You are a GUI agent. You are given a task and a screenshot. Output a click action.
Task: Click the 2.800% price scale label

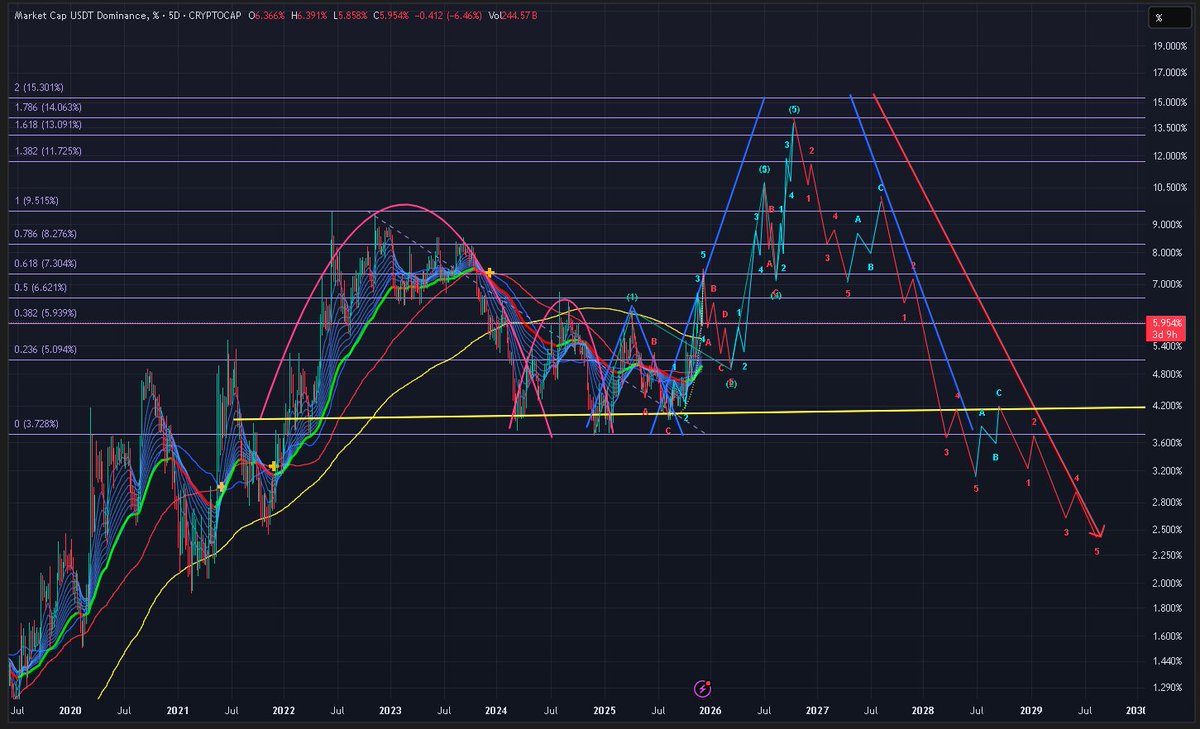pos(1167,502)
